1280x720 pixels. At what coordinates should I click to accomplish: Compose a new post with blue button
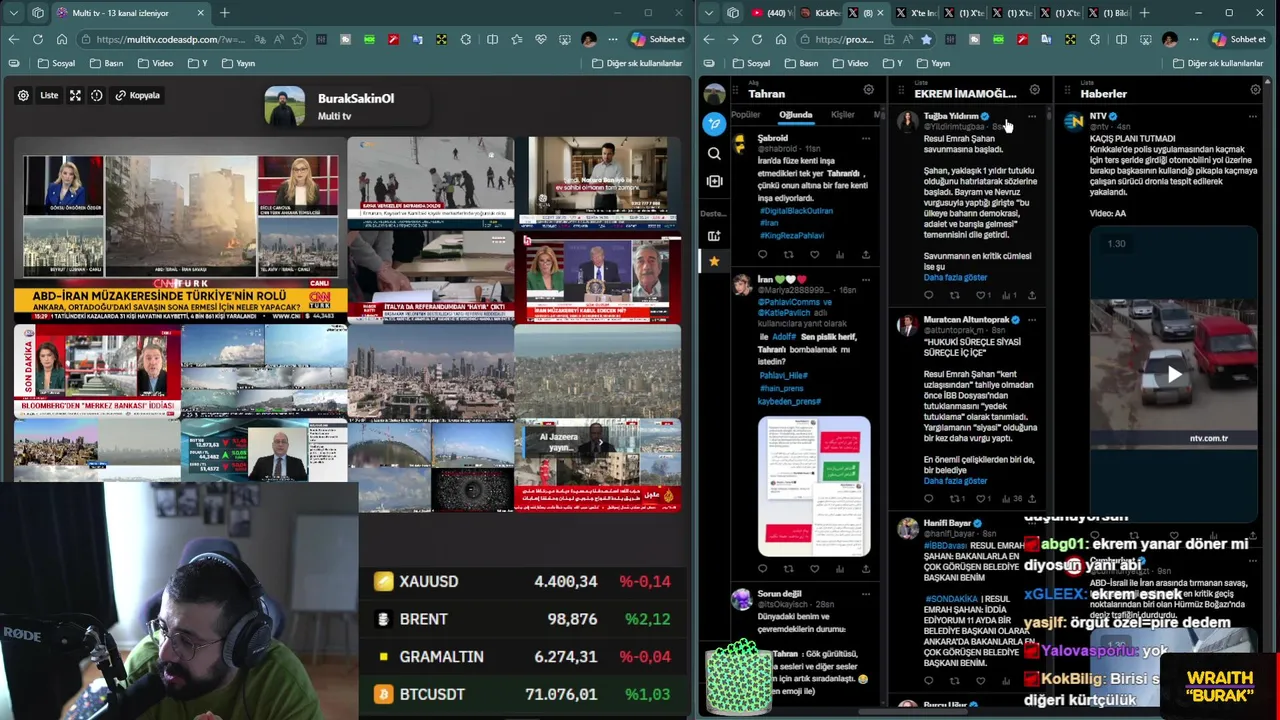point(714,124)
